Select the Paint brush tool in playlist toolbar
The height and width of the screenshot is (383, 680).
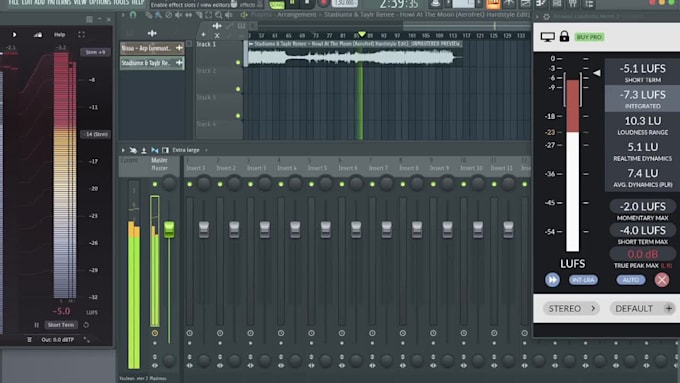pyautogui.click(x=158, y=15)
